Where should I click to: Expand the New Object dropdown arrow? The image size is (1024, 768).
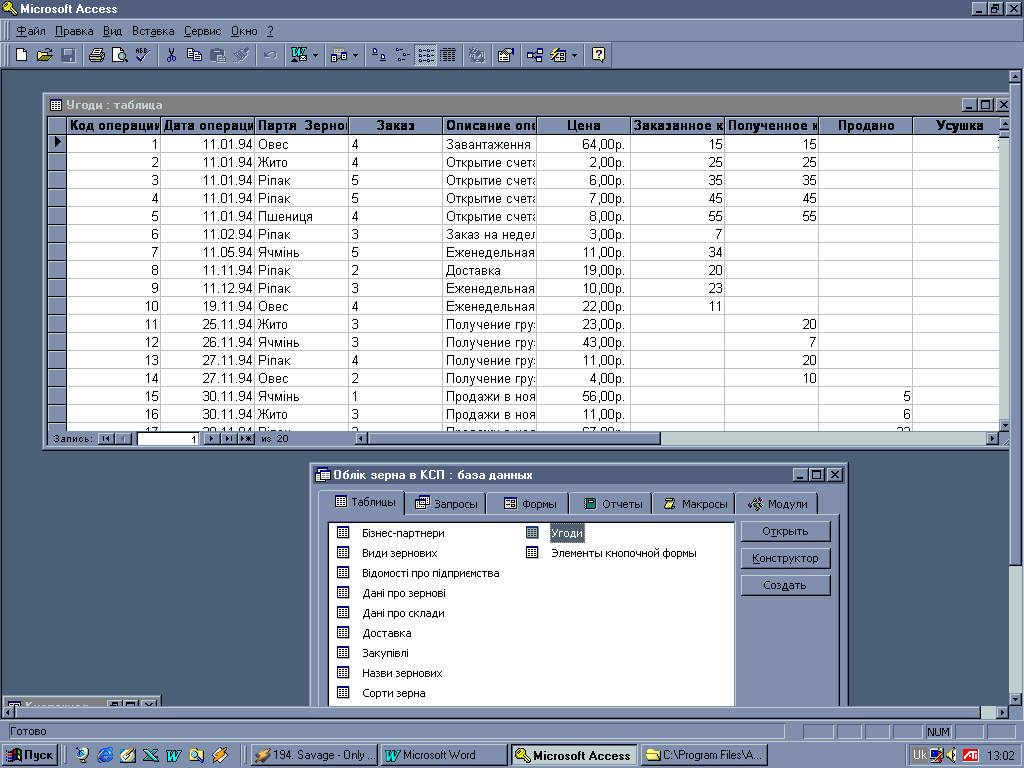tap(574, 55)
